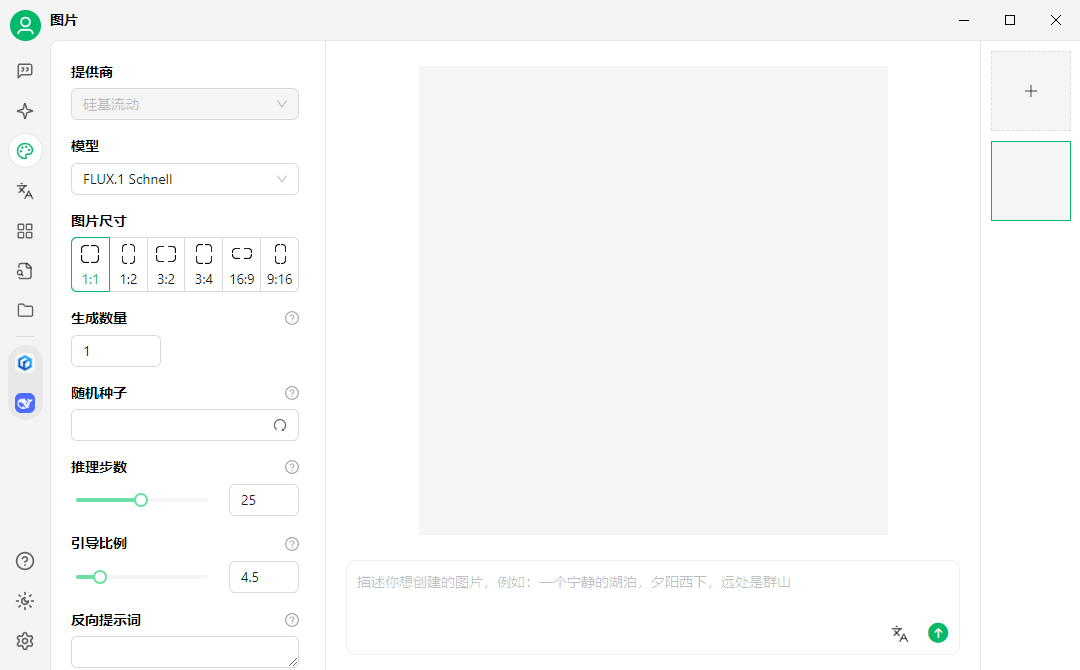Open the files folder icon in sidebar
The image size is (1080, 670).
[x=25, y=311]
